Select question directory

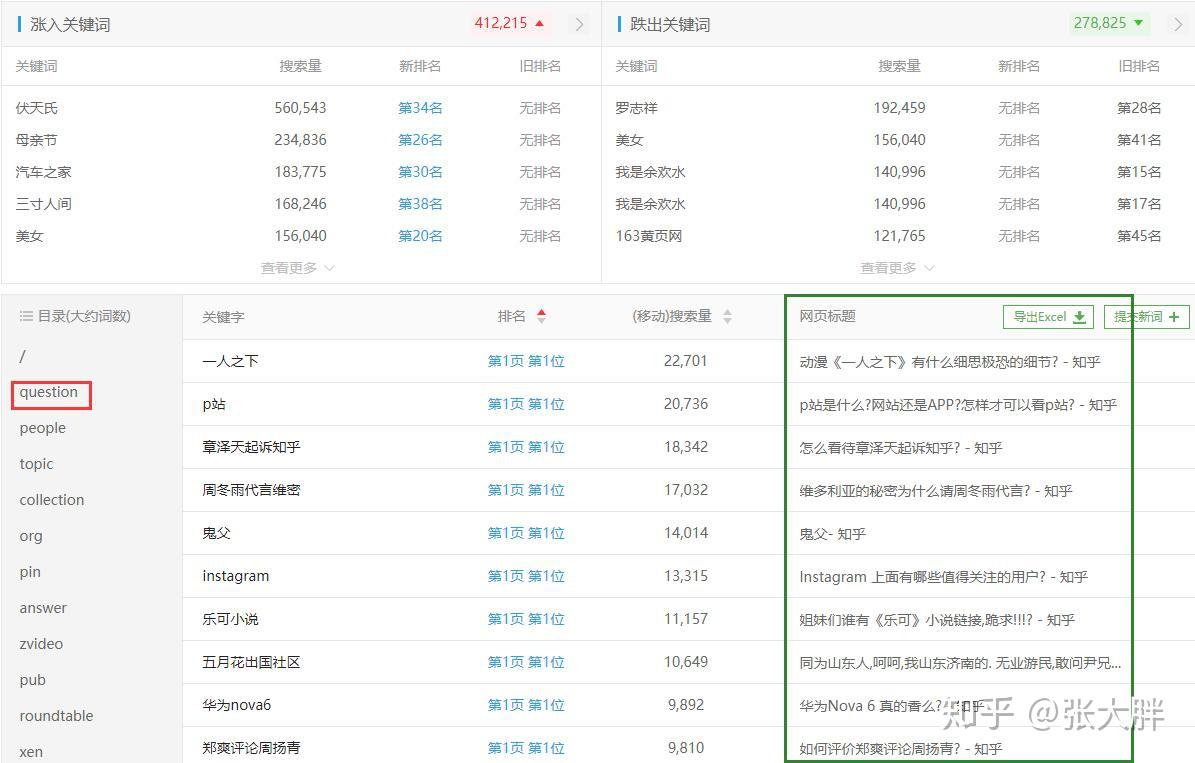click(x=49, y=392)
